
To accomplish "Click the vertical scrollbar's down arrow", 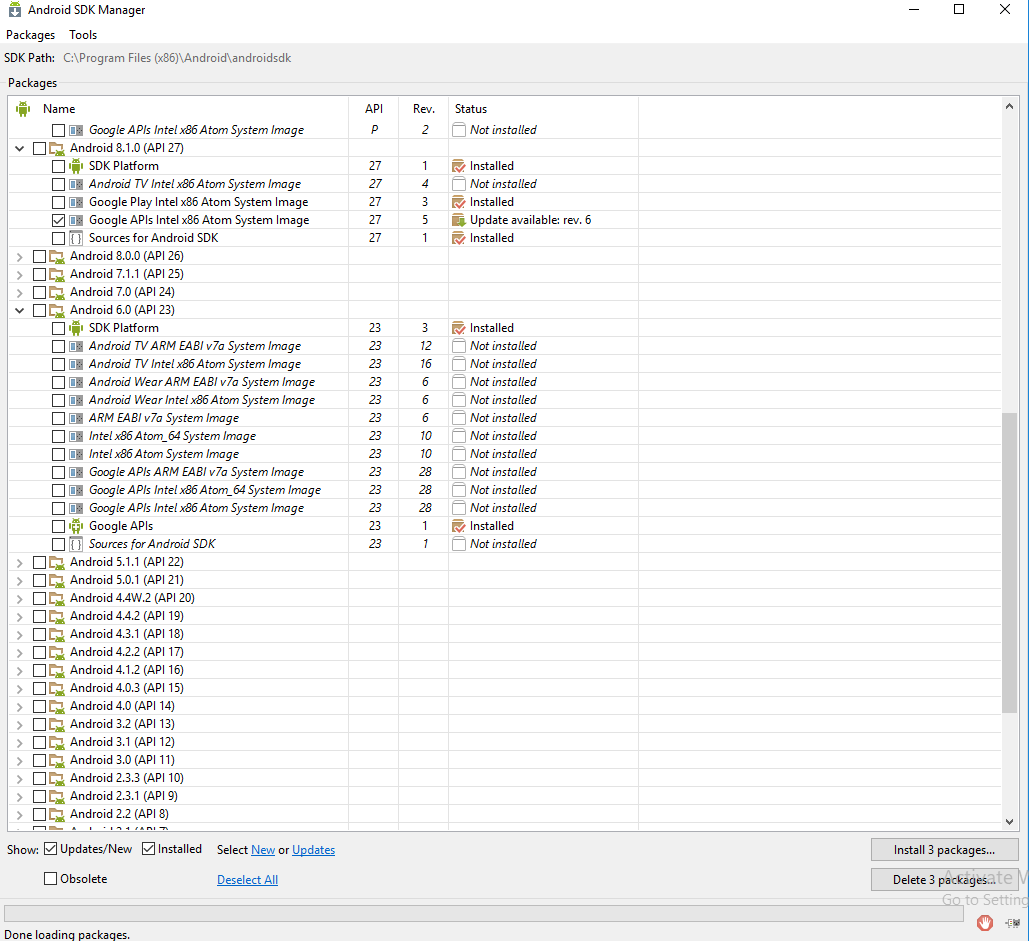I will pos(1010,822).
